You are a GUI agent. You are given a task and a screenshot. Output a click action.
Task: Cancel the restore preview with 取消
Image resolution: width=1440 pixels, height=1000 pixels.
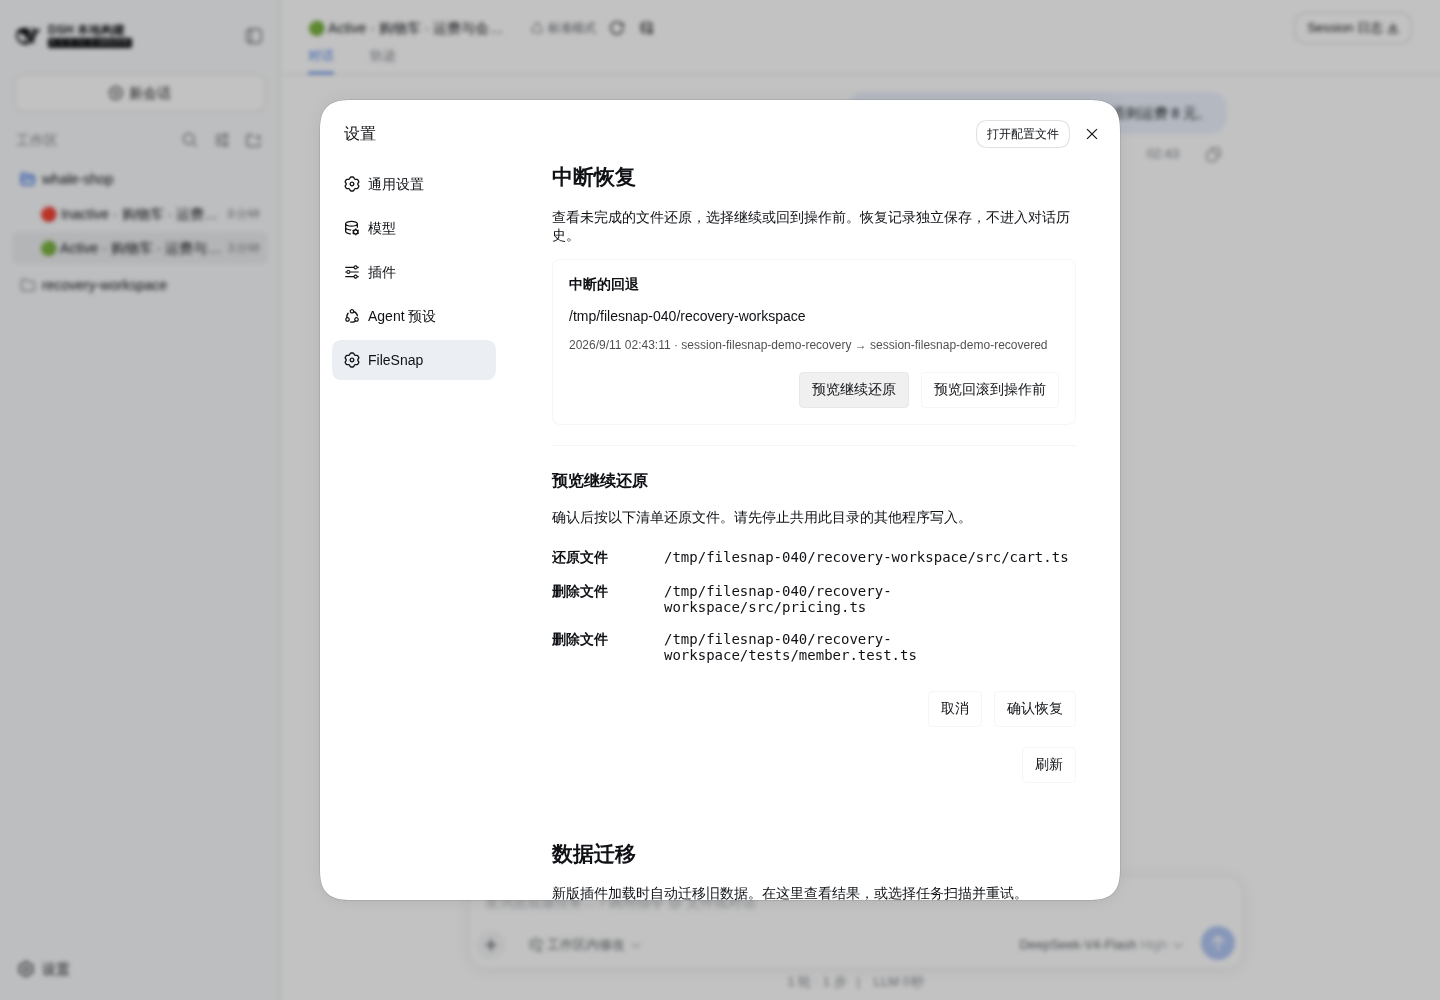coord(955,709)
